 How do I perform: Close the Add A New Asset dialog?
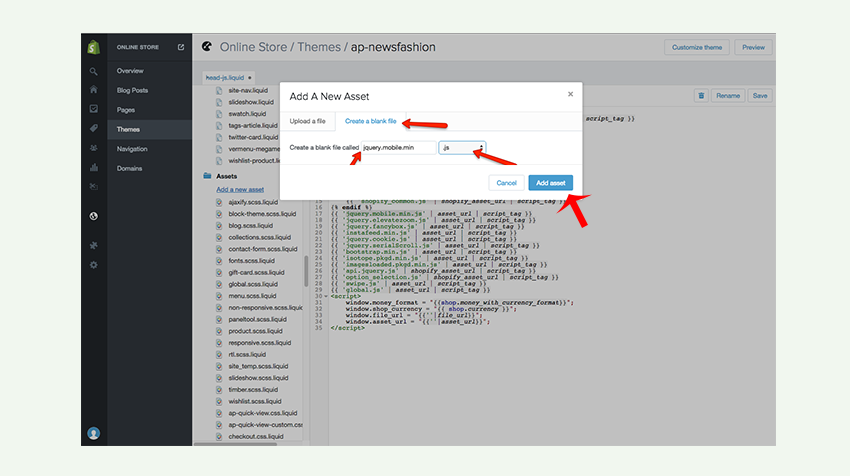coord(570,94)
